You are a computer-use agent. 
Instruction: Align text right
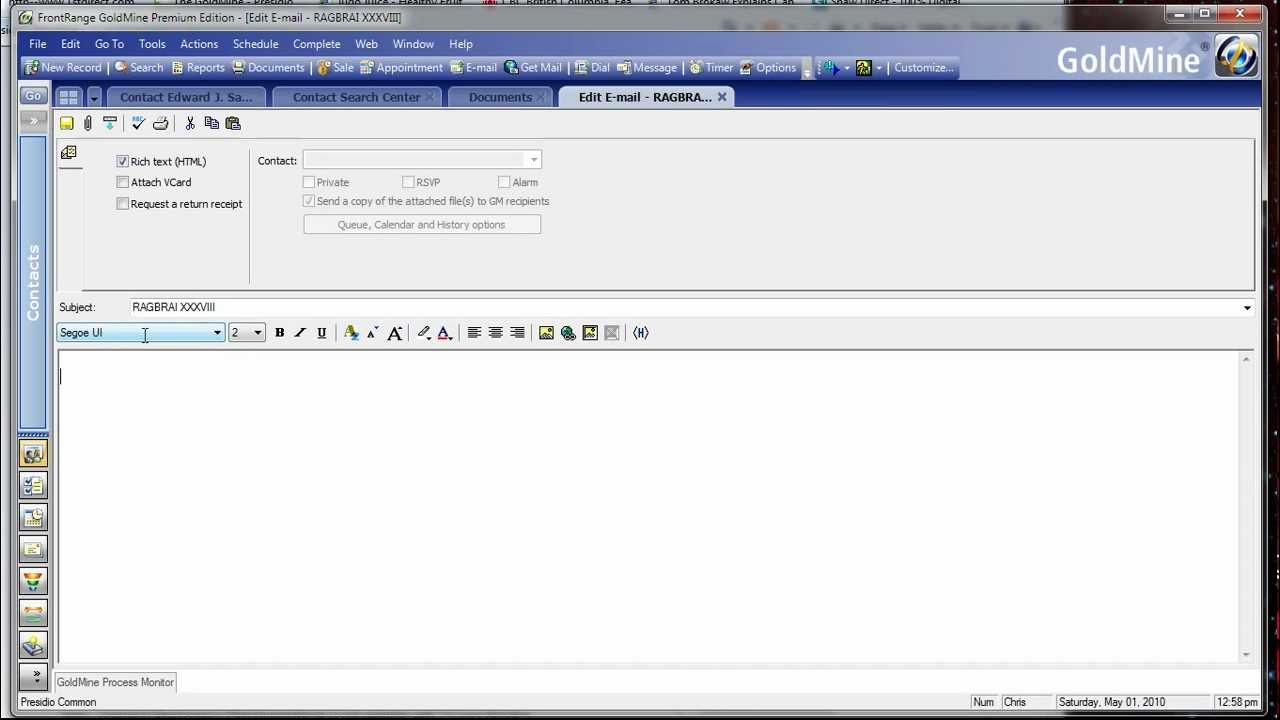click(517, 333)
